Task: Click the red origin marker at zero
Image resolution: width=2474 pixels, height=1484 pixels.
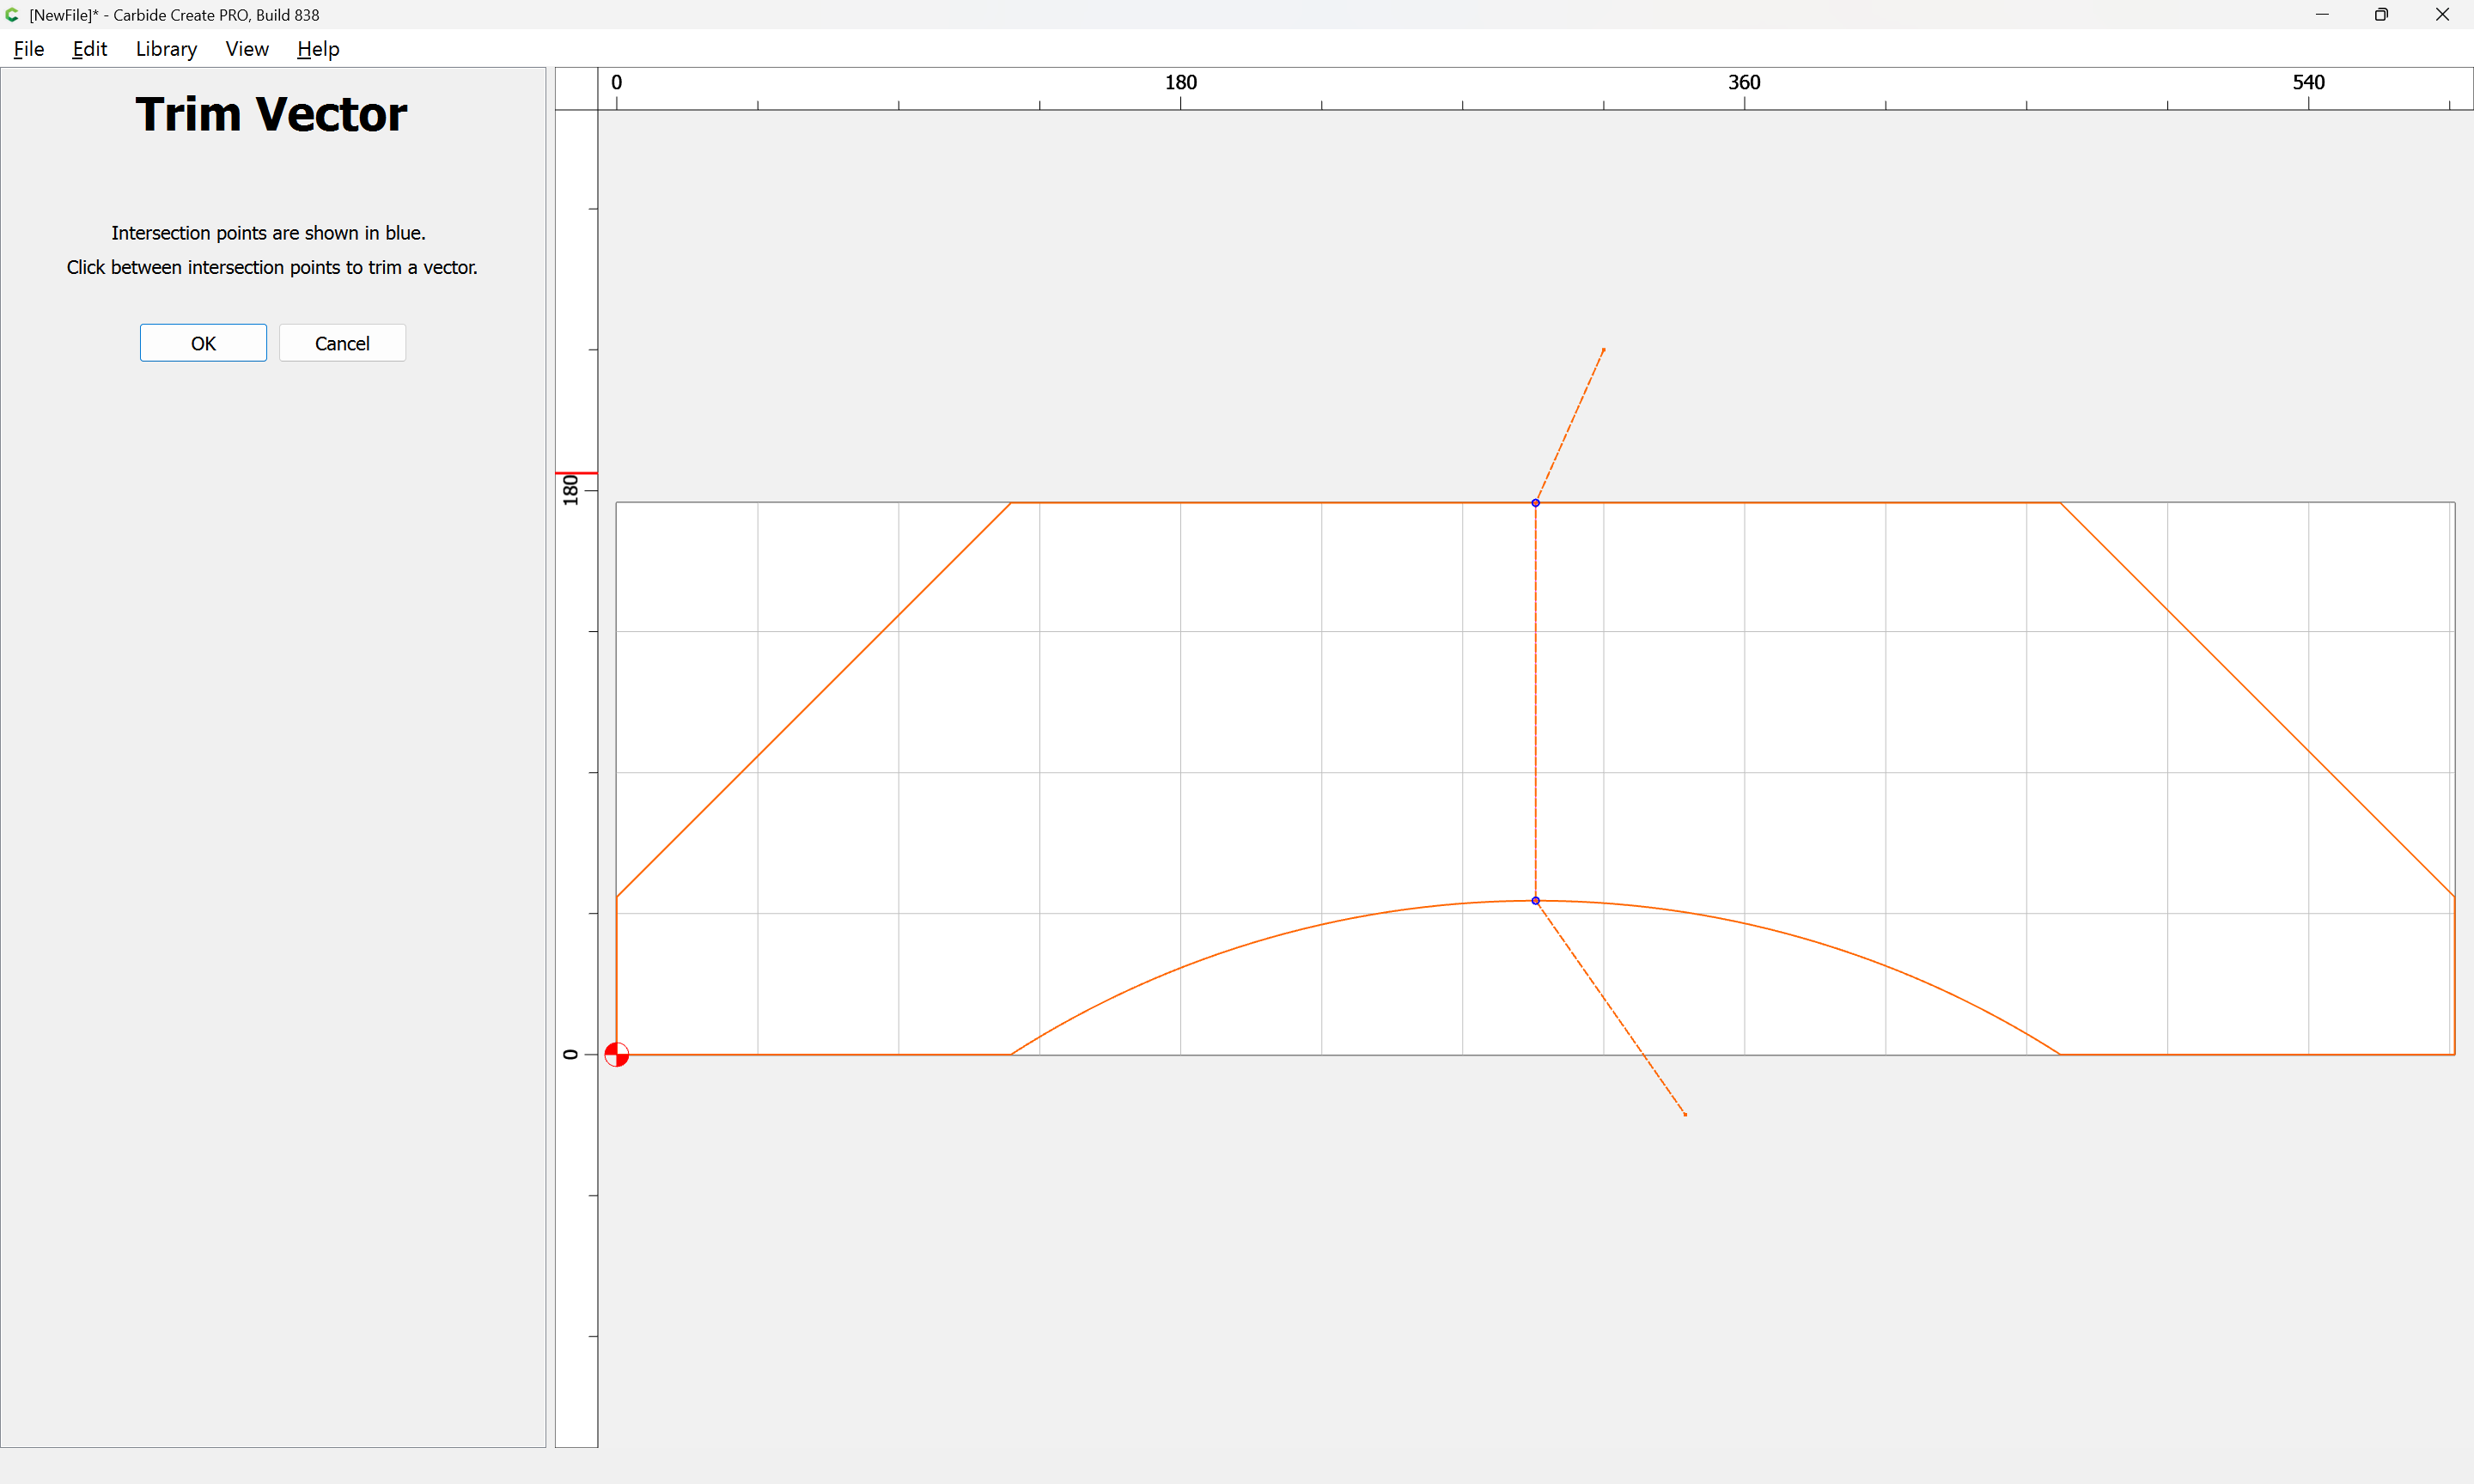Action: pyautogui.click(x=617, y=1054)
